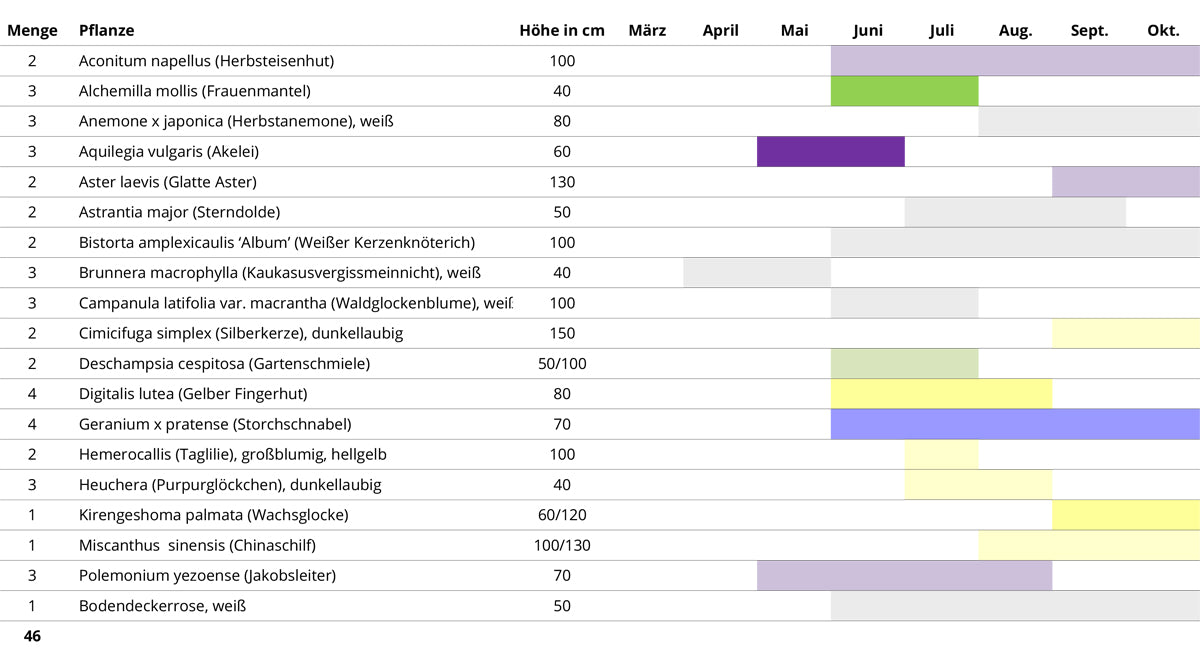Image resolution: width=1200 pixels, height=666 pixels.
Task: Click the lilac Polemonium yezoense bloom bar
Action: click(x=904, y=576)
